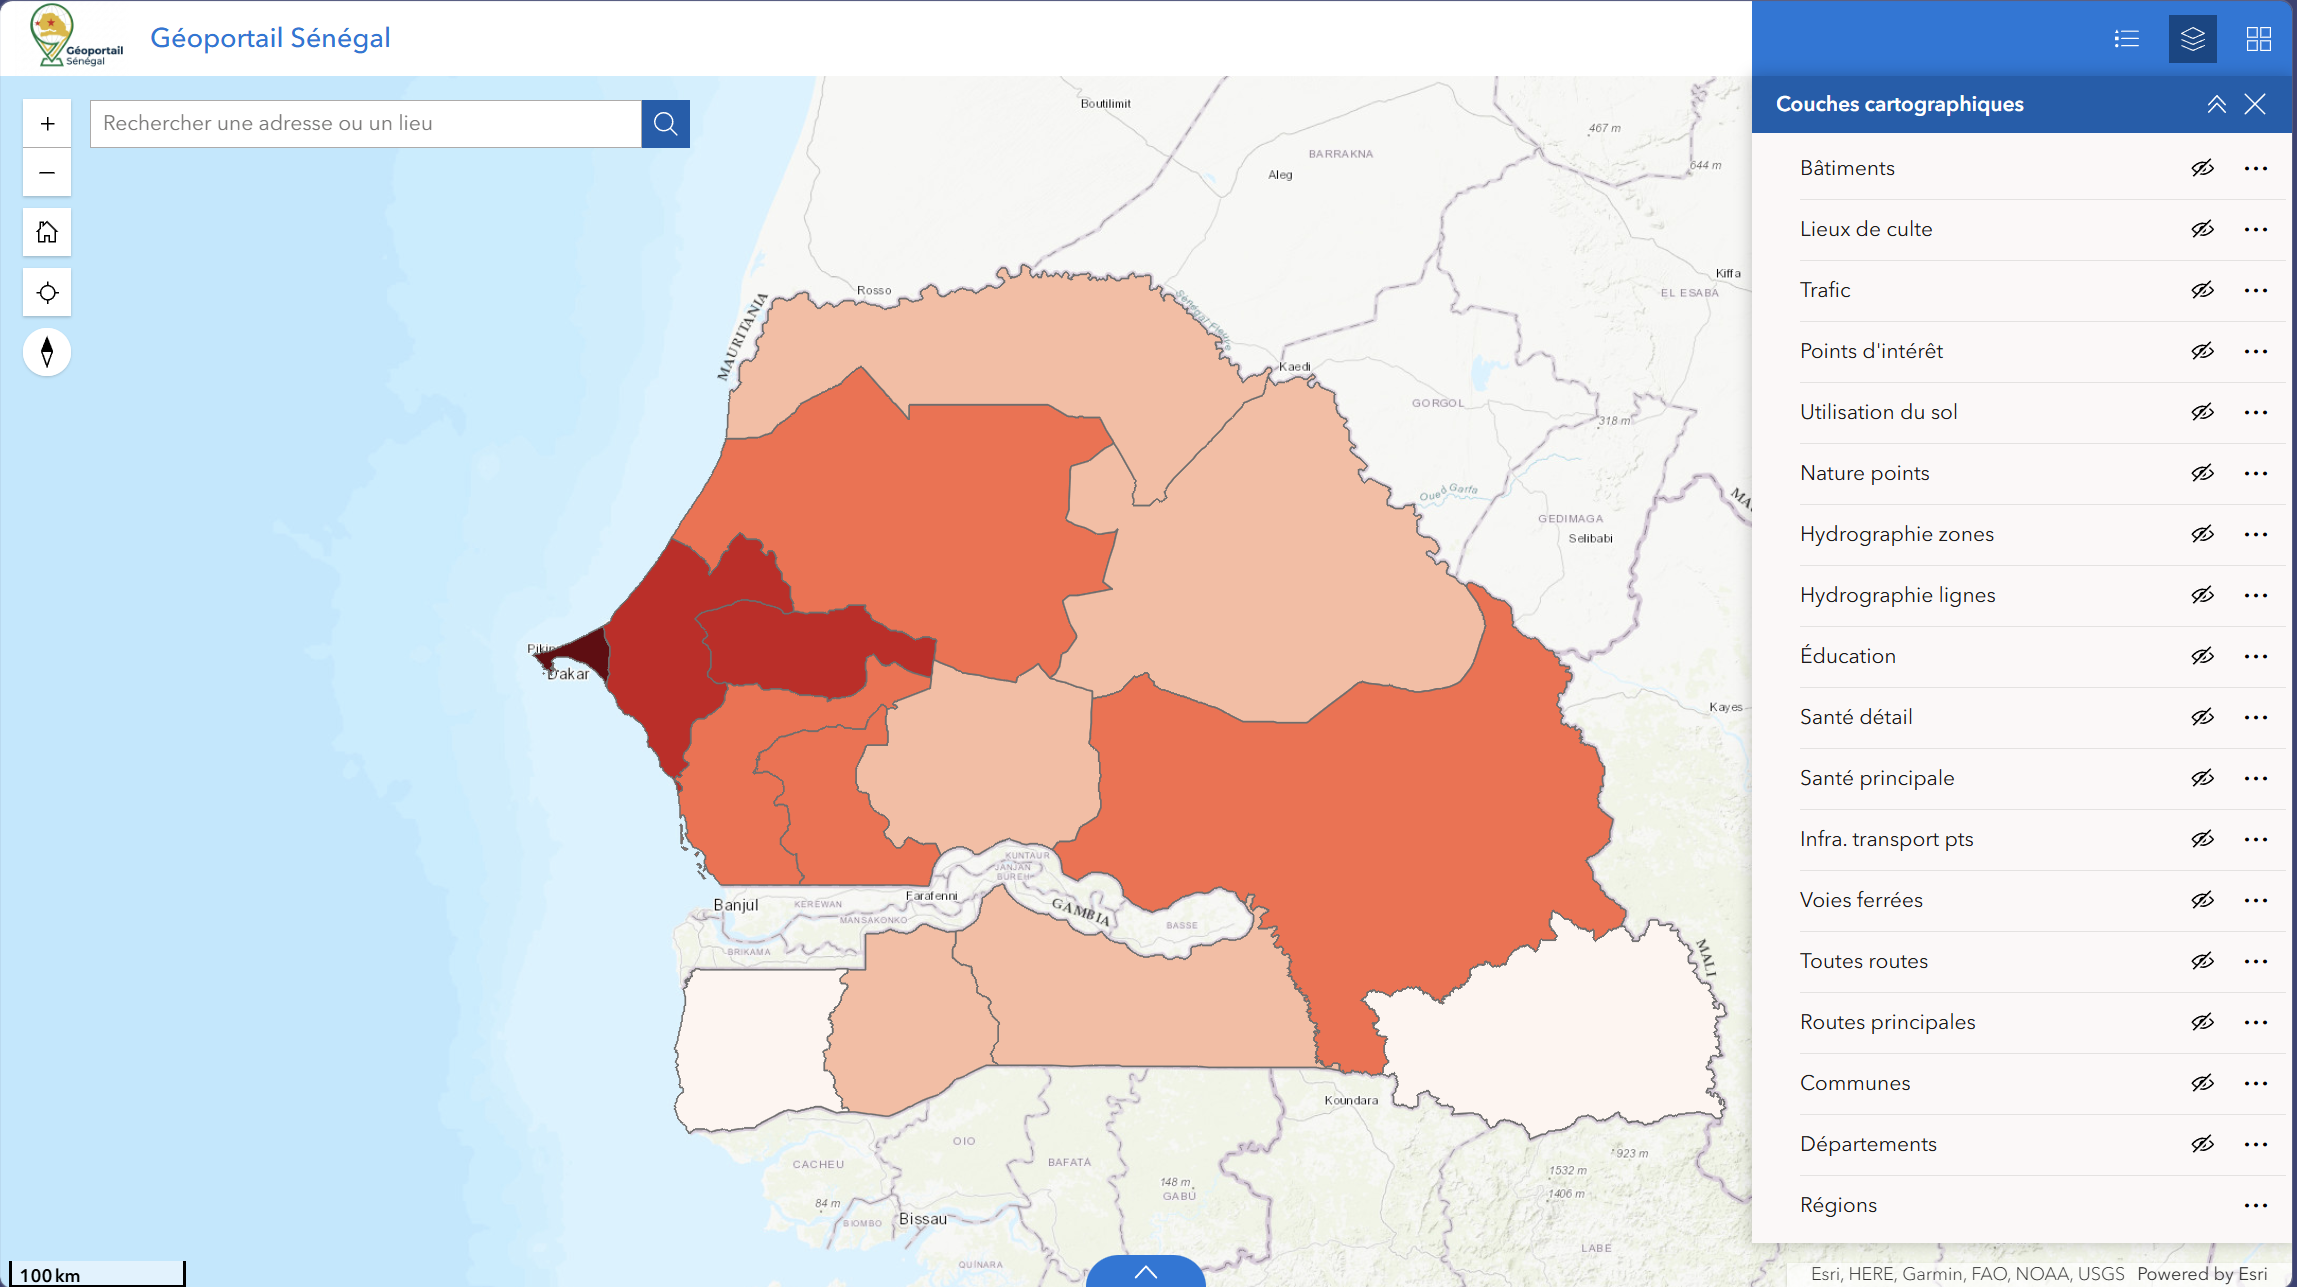Select the Légende view icon
The image size is (2297, 1287).
2126,38
